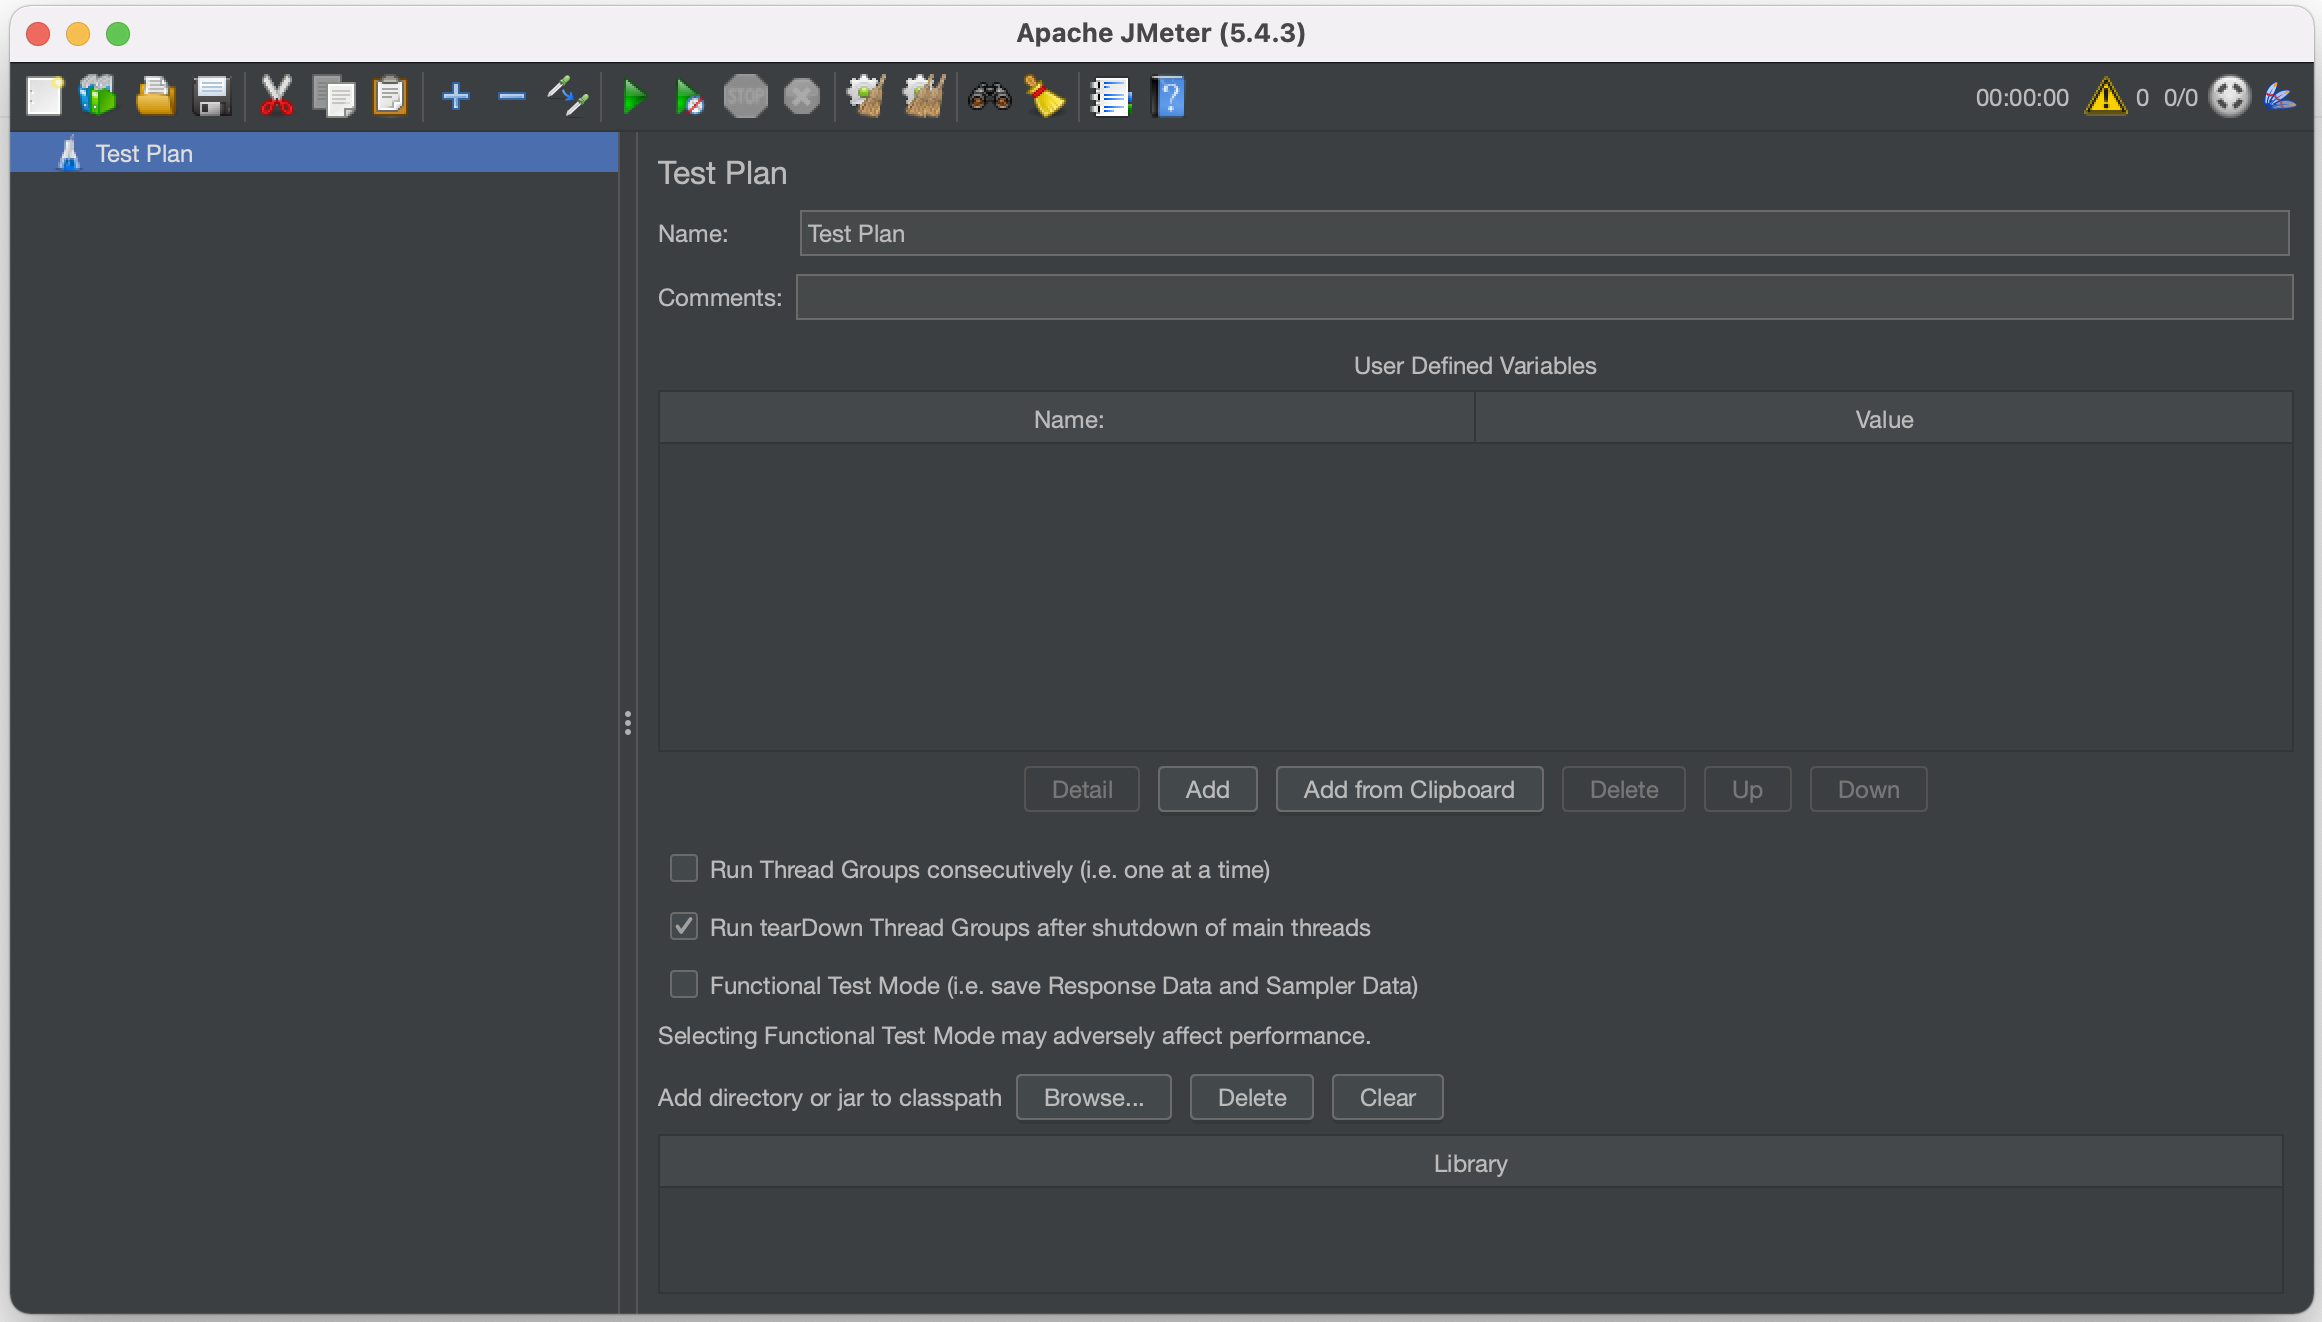2322x1322 pixels.
Task: Reset search with yellow brush icon
Action: click(x=1044, y=97)
